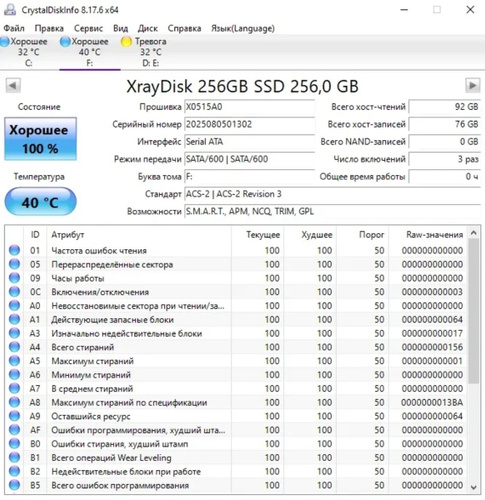Viewport: 485px width, 500px height.
Task: Open the Правка menu
Action: (49, 28)
